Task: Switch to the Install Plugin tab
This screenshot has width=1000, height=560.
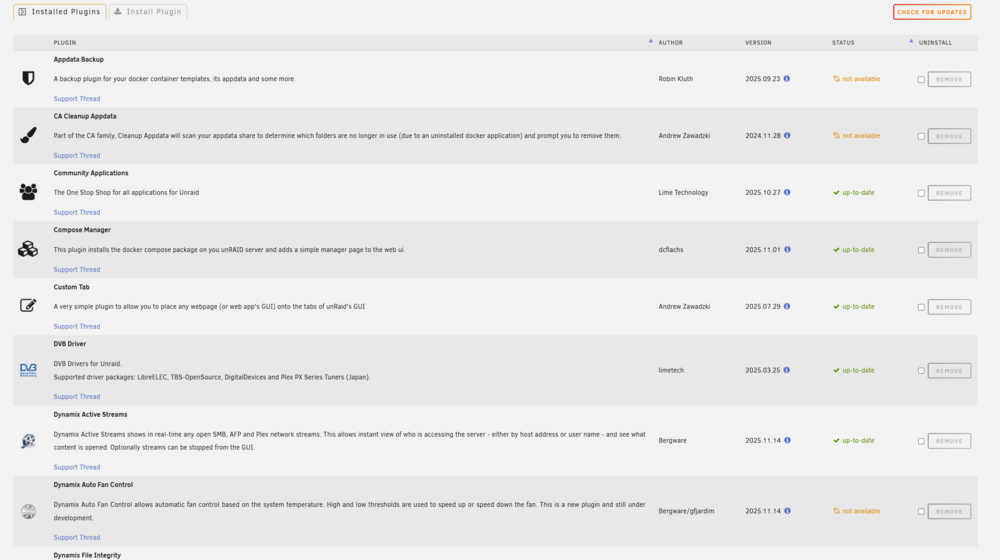Action: 148,11
